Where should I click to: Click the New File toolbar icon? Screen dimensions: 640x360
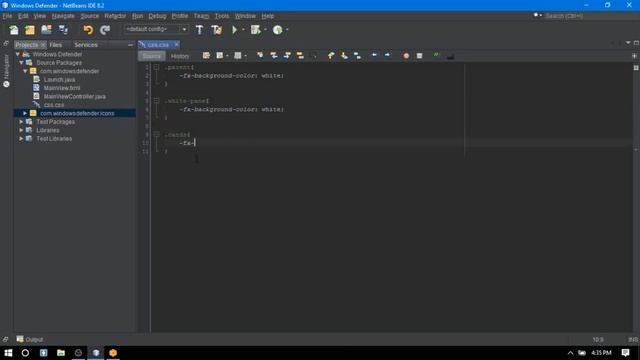[x=13, y=30]
